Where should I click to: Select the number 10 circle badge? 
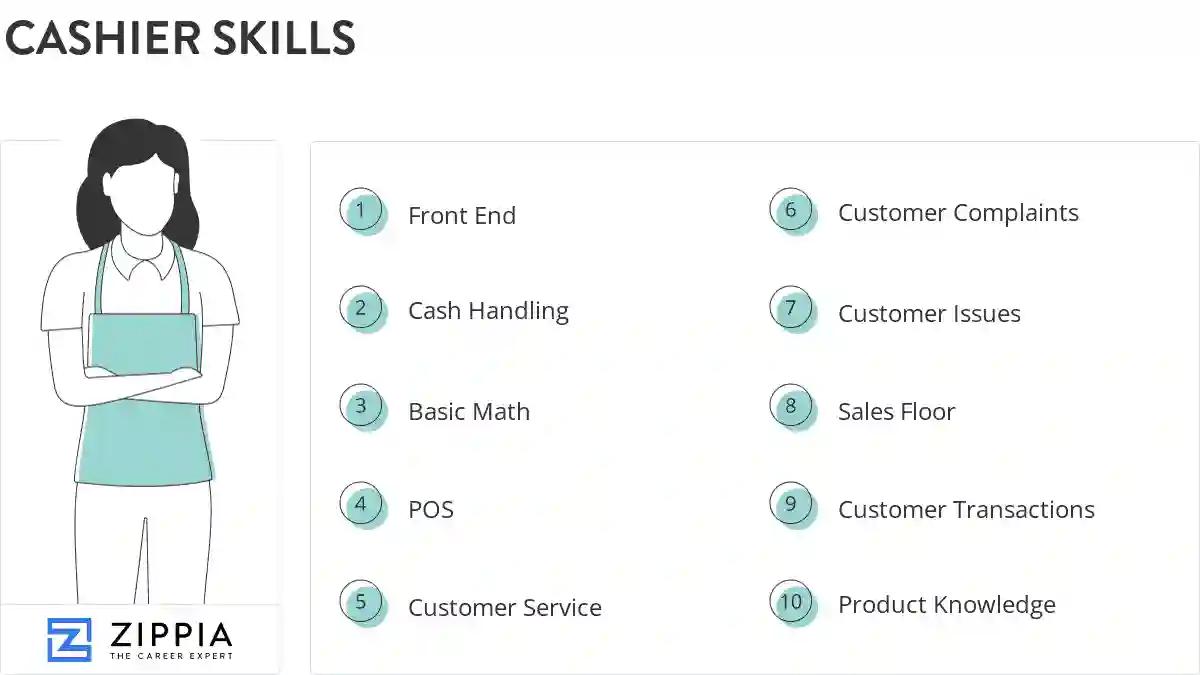792,603
